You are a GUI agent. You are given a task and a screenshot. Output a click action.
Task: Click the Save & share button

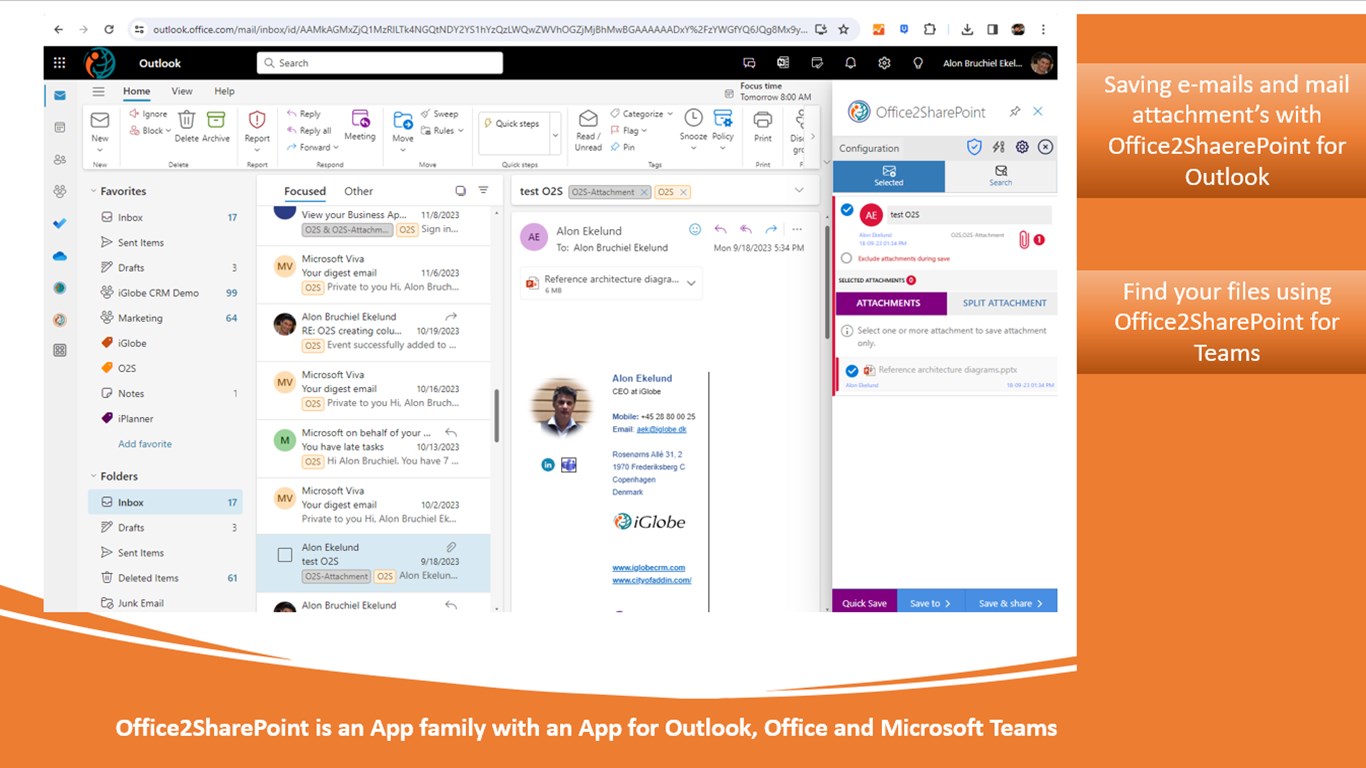coord(1011,603)
